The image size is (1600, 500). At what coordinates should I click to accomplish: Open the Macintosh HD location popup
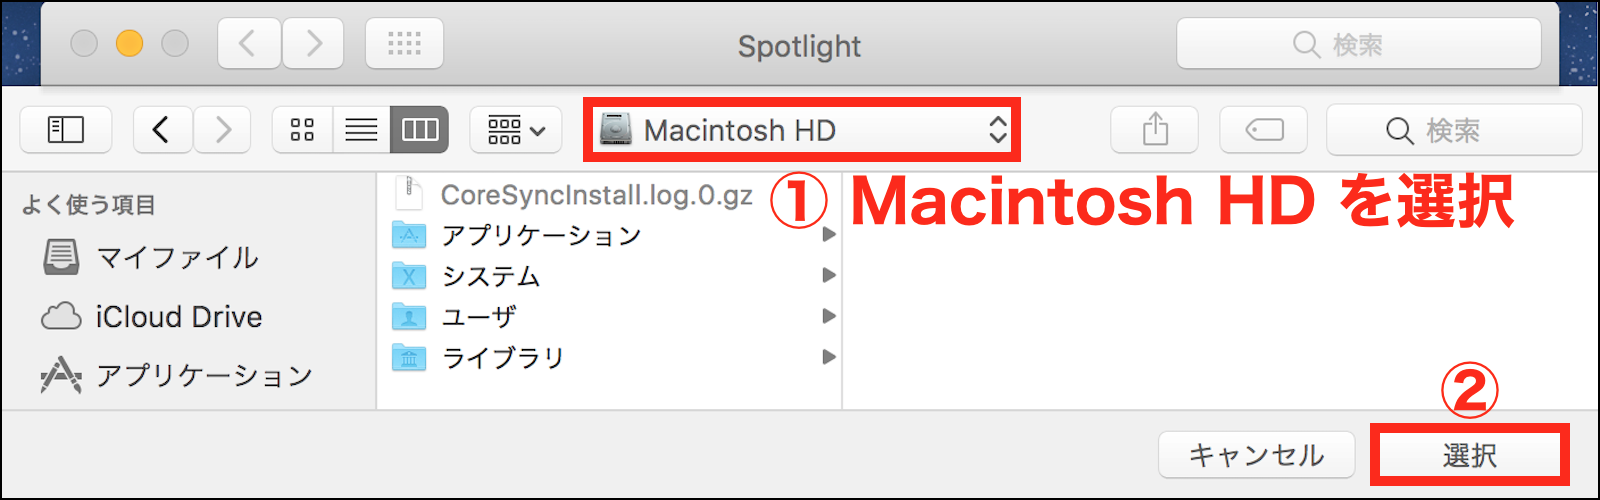802,130
